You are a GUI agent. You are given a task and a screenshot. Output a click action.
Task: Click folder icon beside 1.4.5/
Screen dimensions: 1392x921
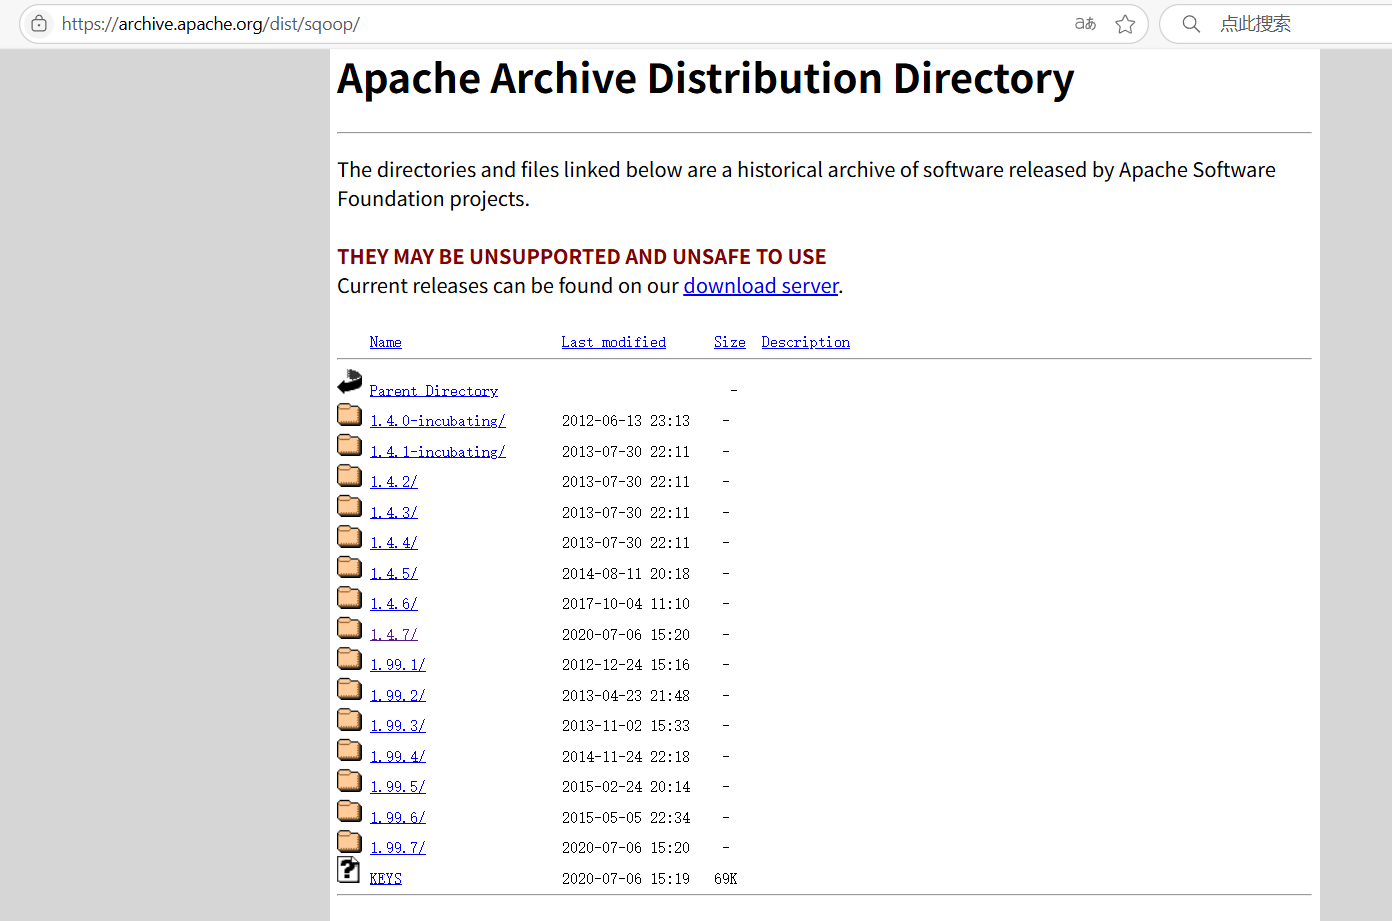click(x=349, y=566)
